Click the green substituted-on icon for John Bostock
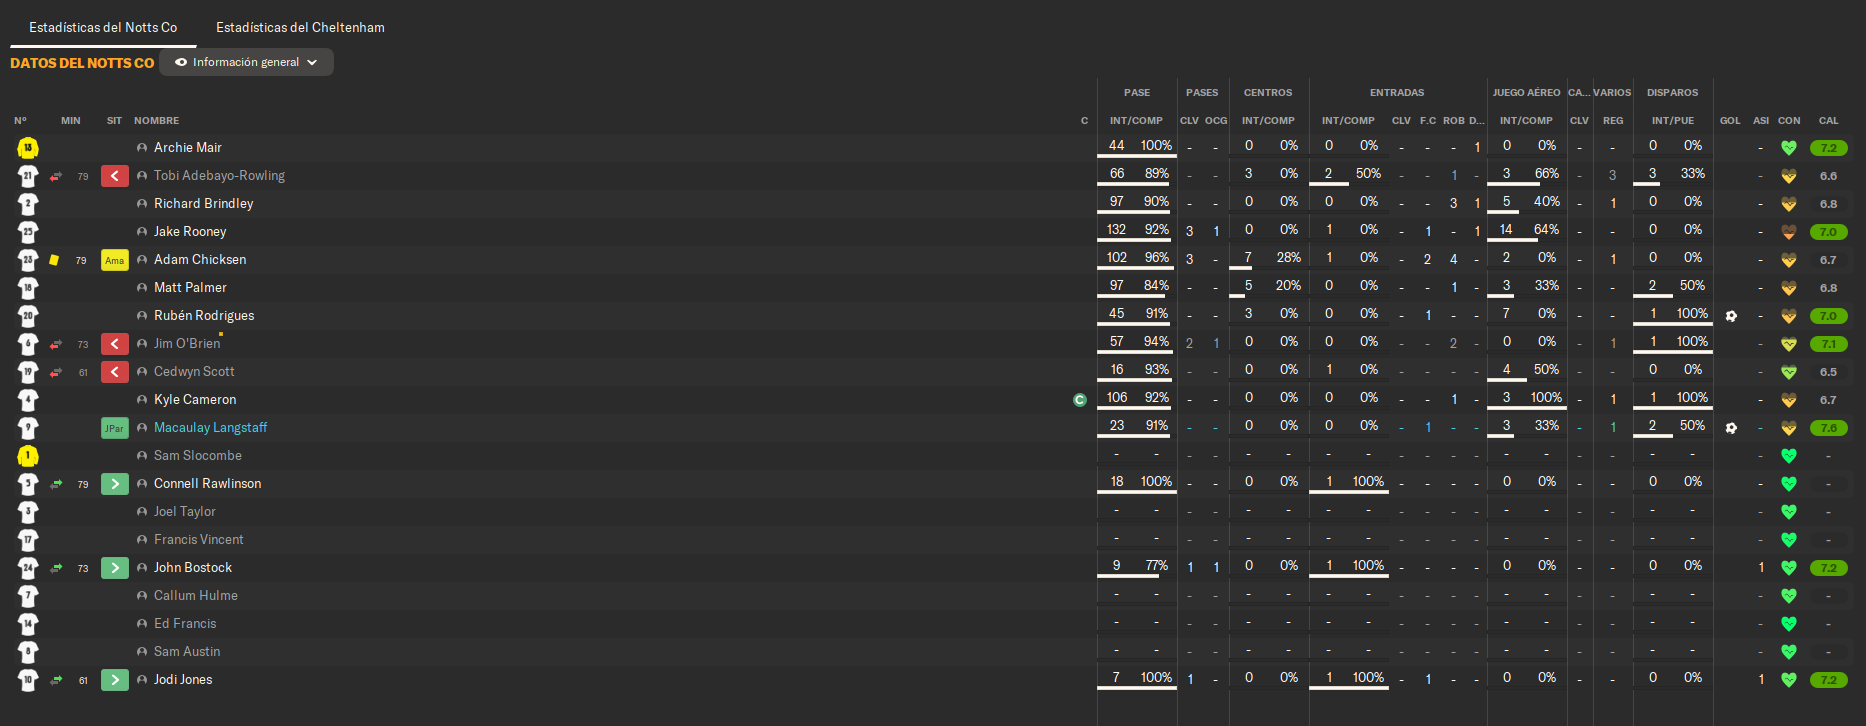This screenshot has height=726, width=1866. (x=115, y=568)
